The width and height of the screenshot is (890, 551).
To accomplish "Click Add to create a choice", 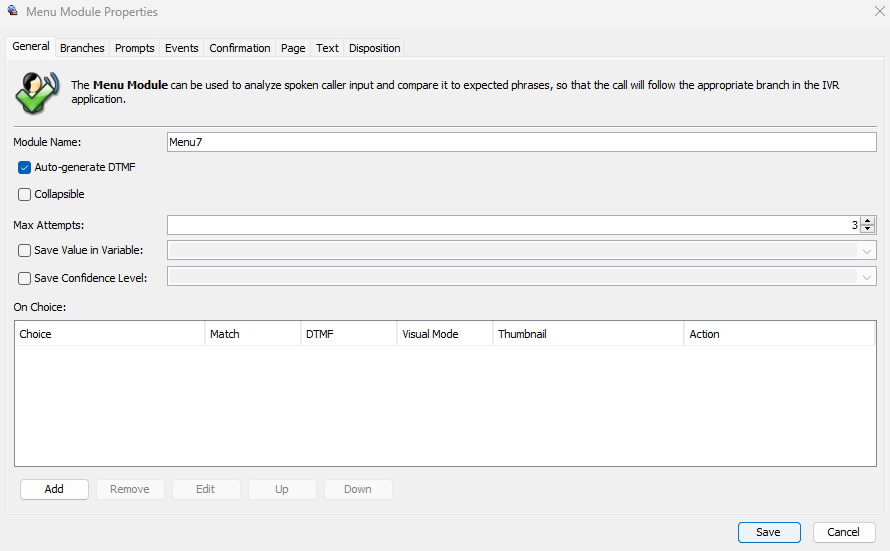I will [x=54, y=489].
